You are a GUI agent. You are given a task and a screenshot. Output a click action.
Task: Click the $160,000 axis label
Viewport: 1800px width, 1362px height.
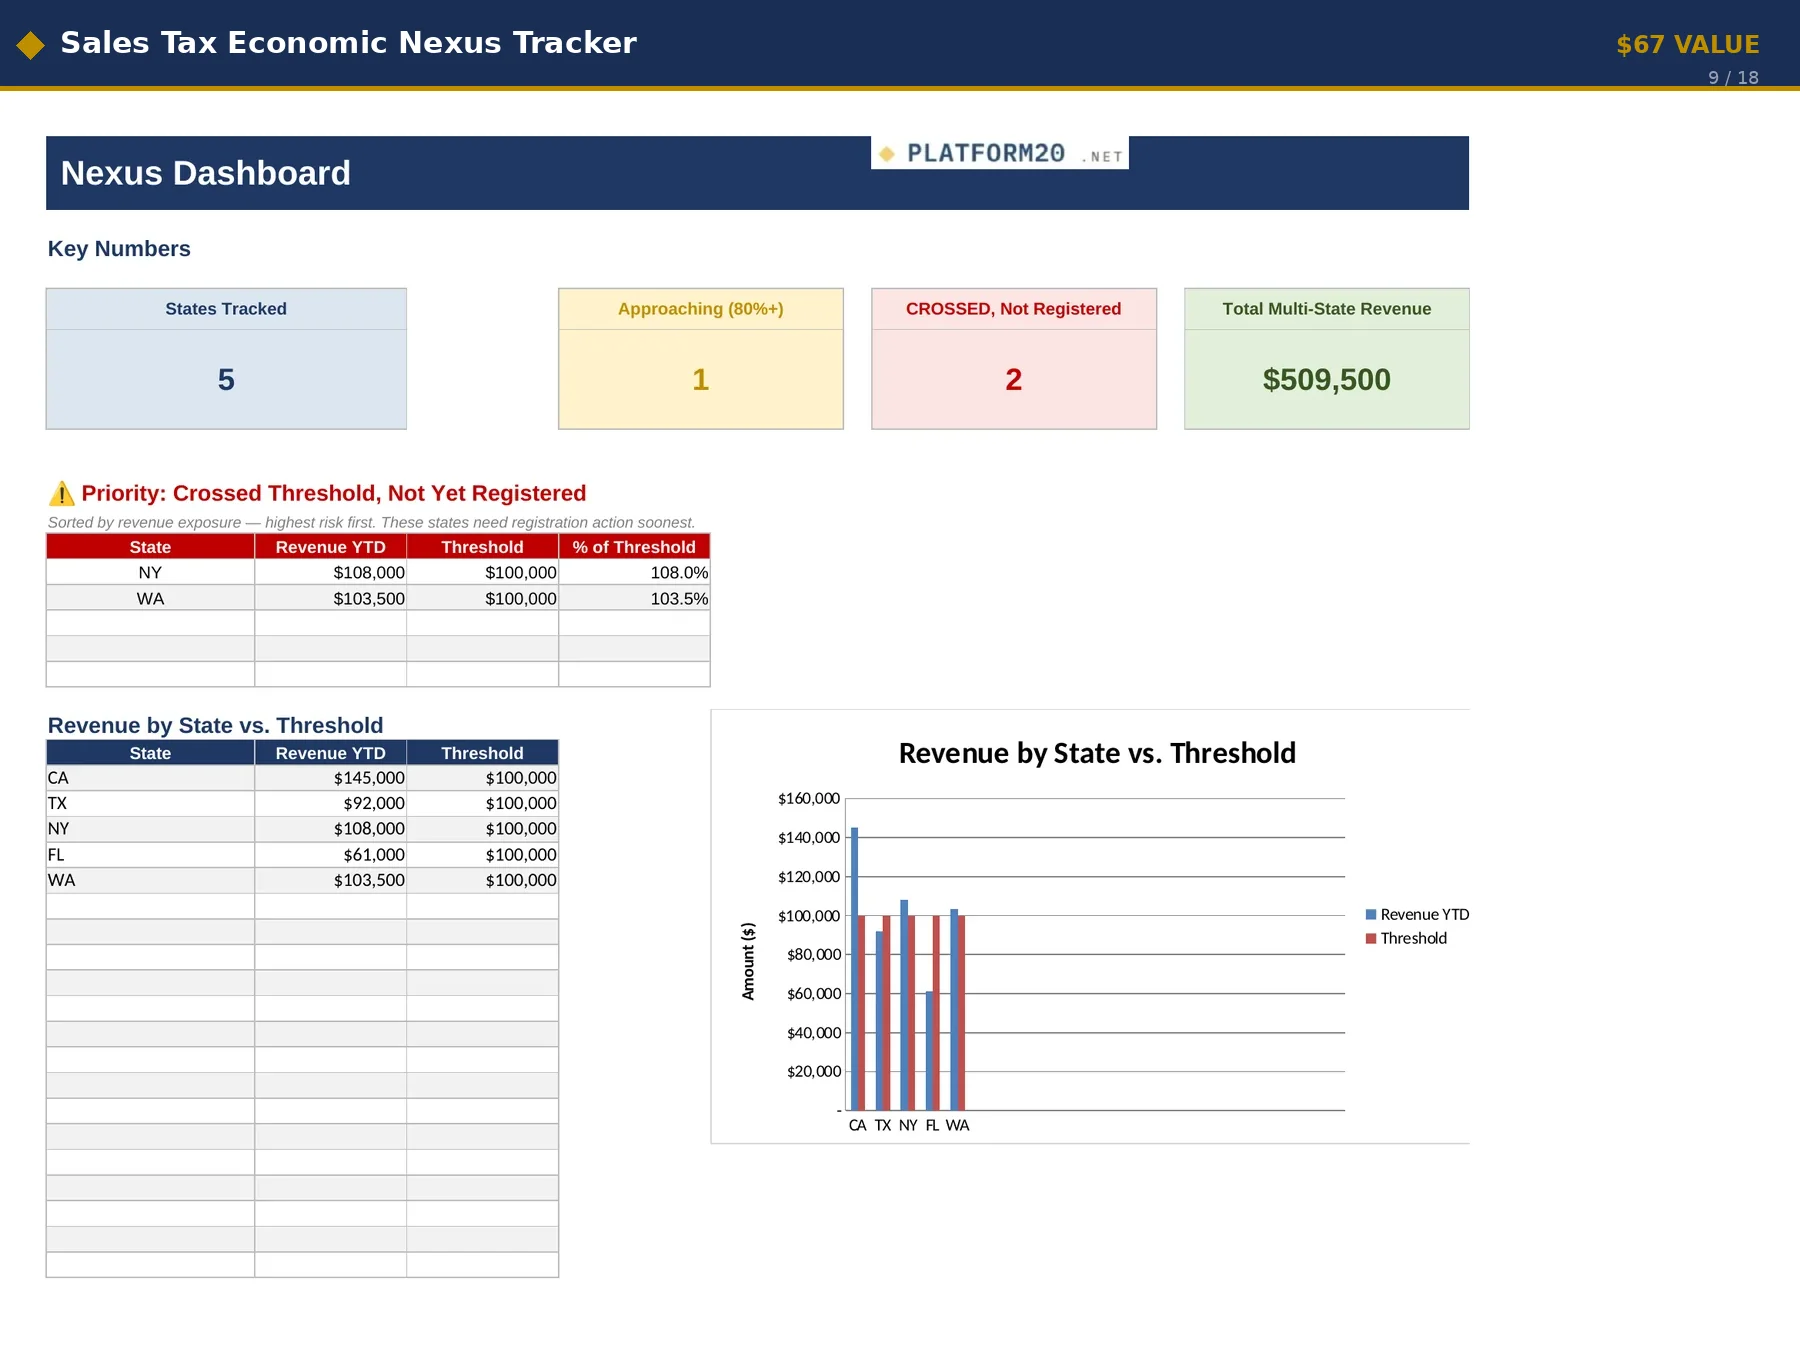(x=809, y=799)
